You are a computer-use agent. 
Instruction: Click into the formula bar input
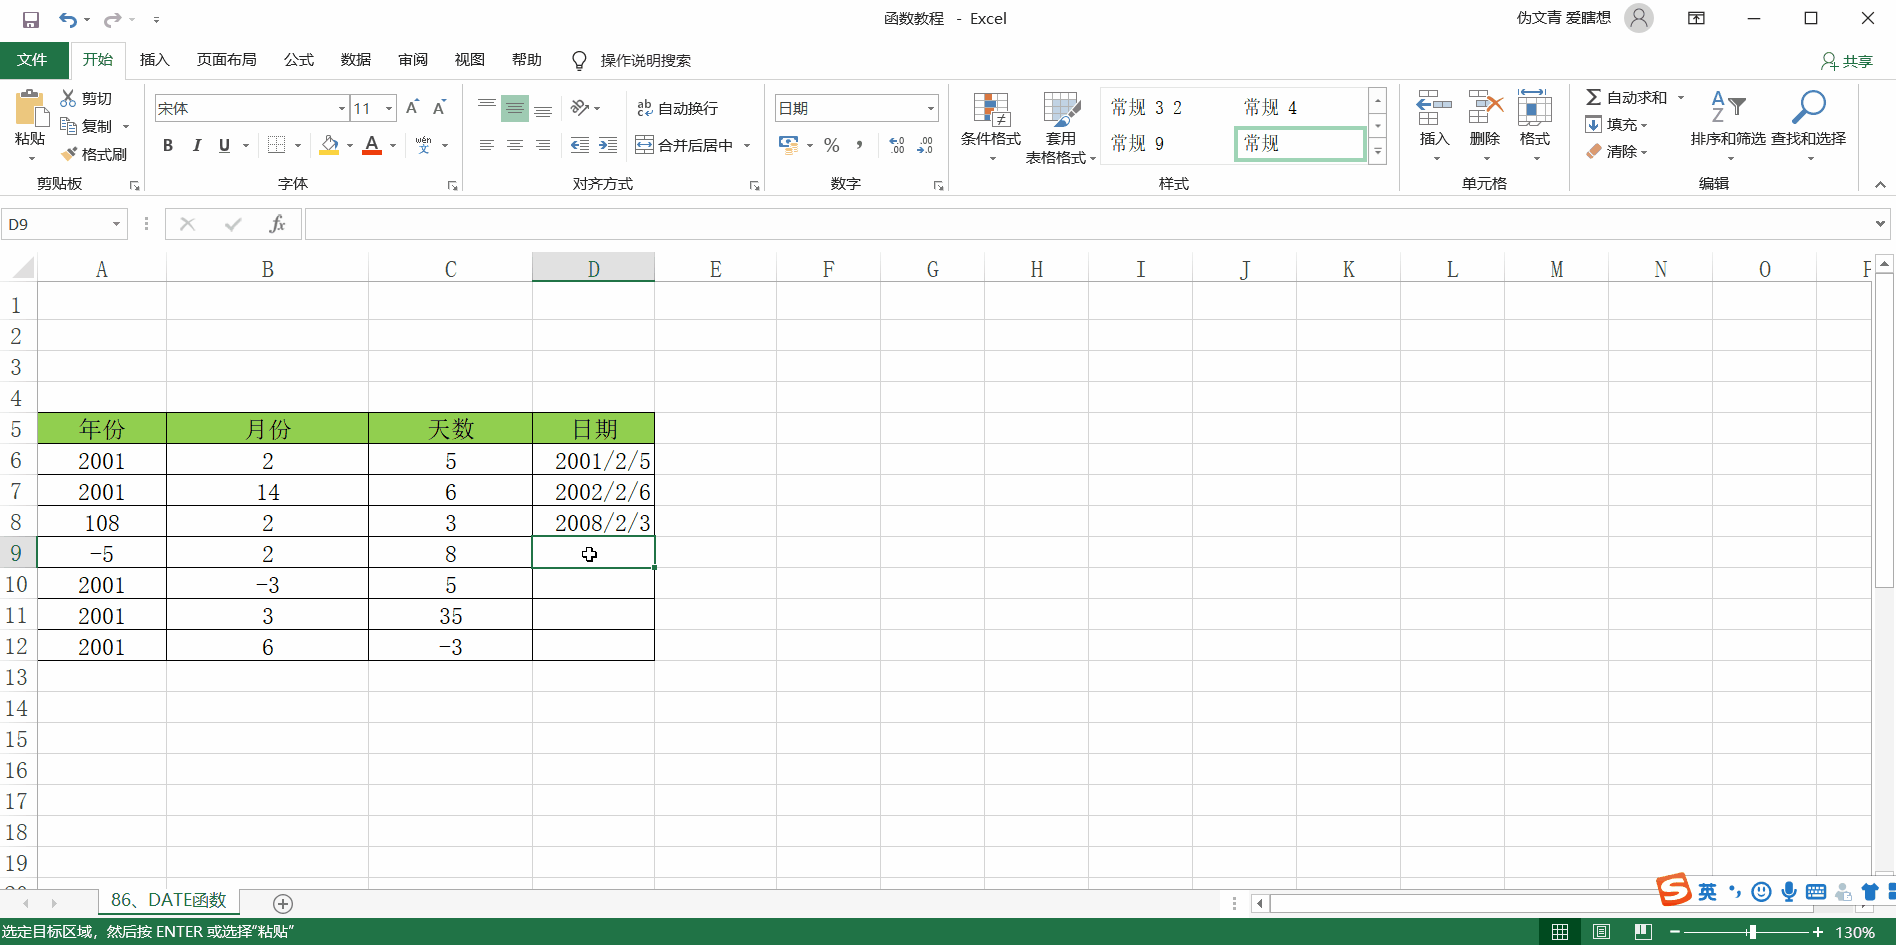[x=1088, y=224]
